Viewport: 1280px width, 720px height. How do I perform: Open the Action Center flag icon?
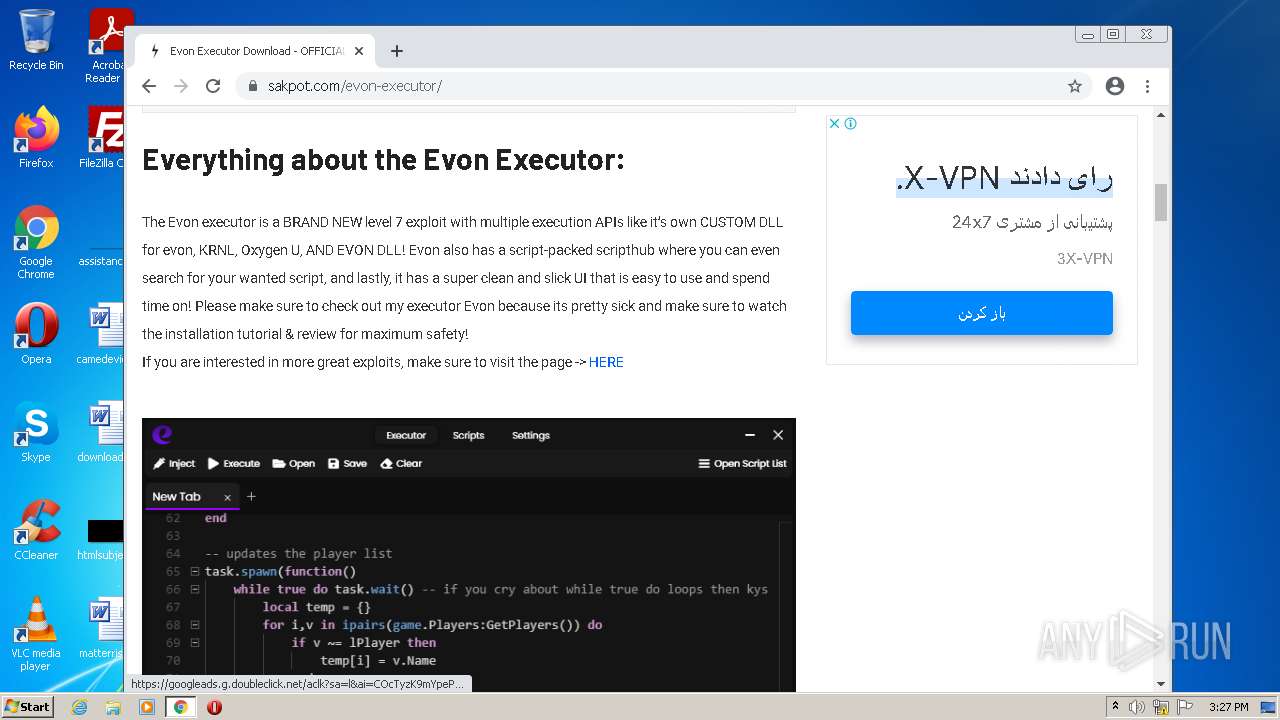(x=1185, y=707)
